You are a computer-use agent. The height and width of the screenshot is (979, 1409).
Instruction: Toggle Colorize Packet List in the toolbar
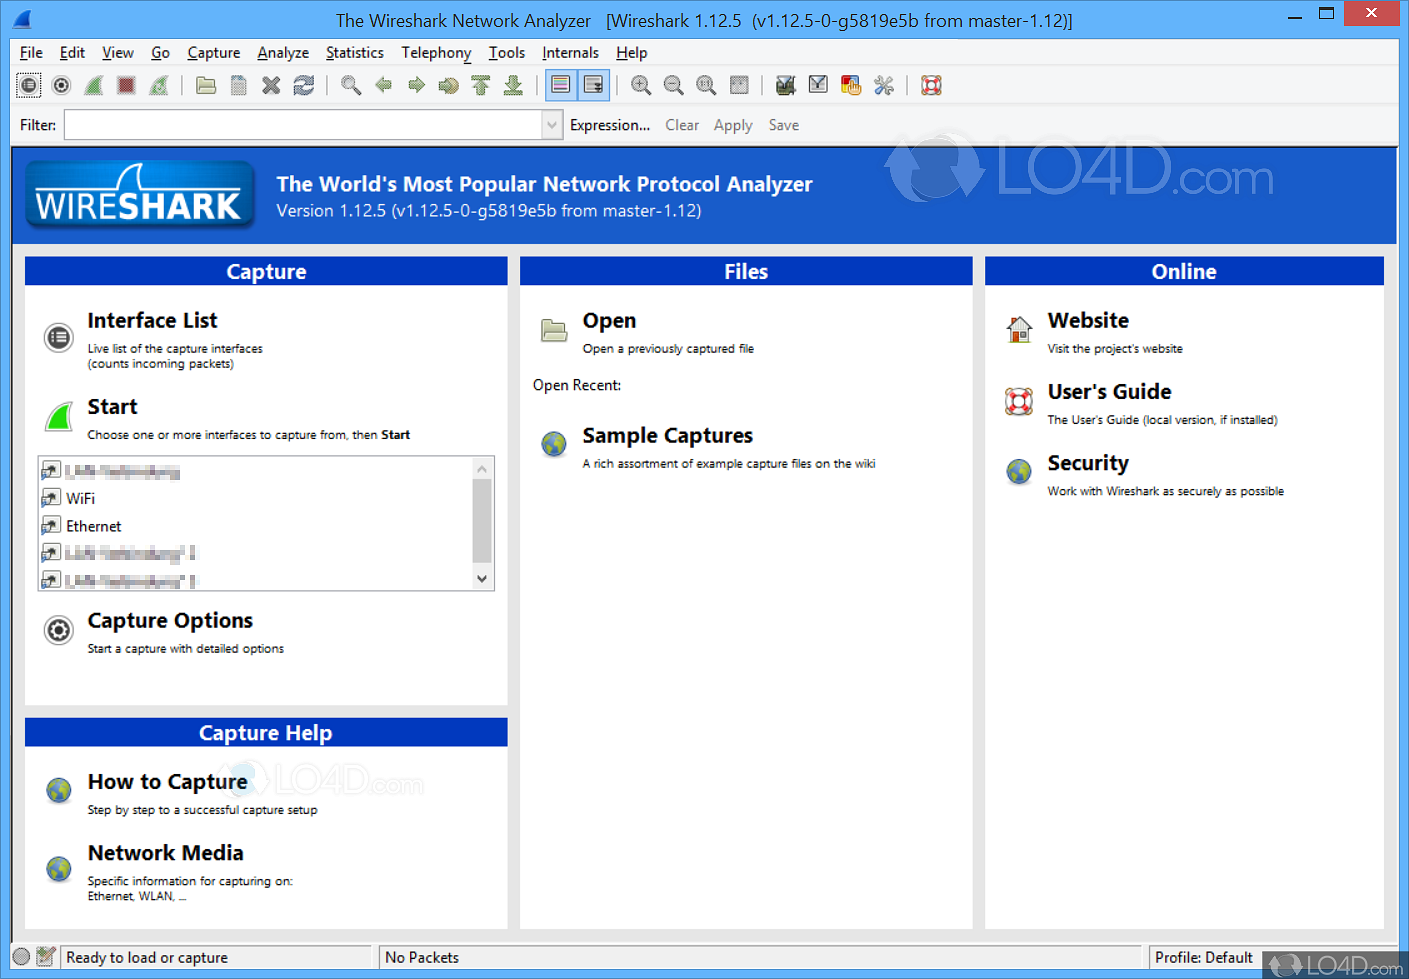560,85
